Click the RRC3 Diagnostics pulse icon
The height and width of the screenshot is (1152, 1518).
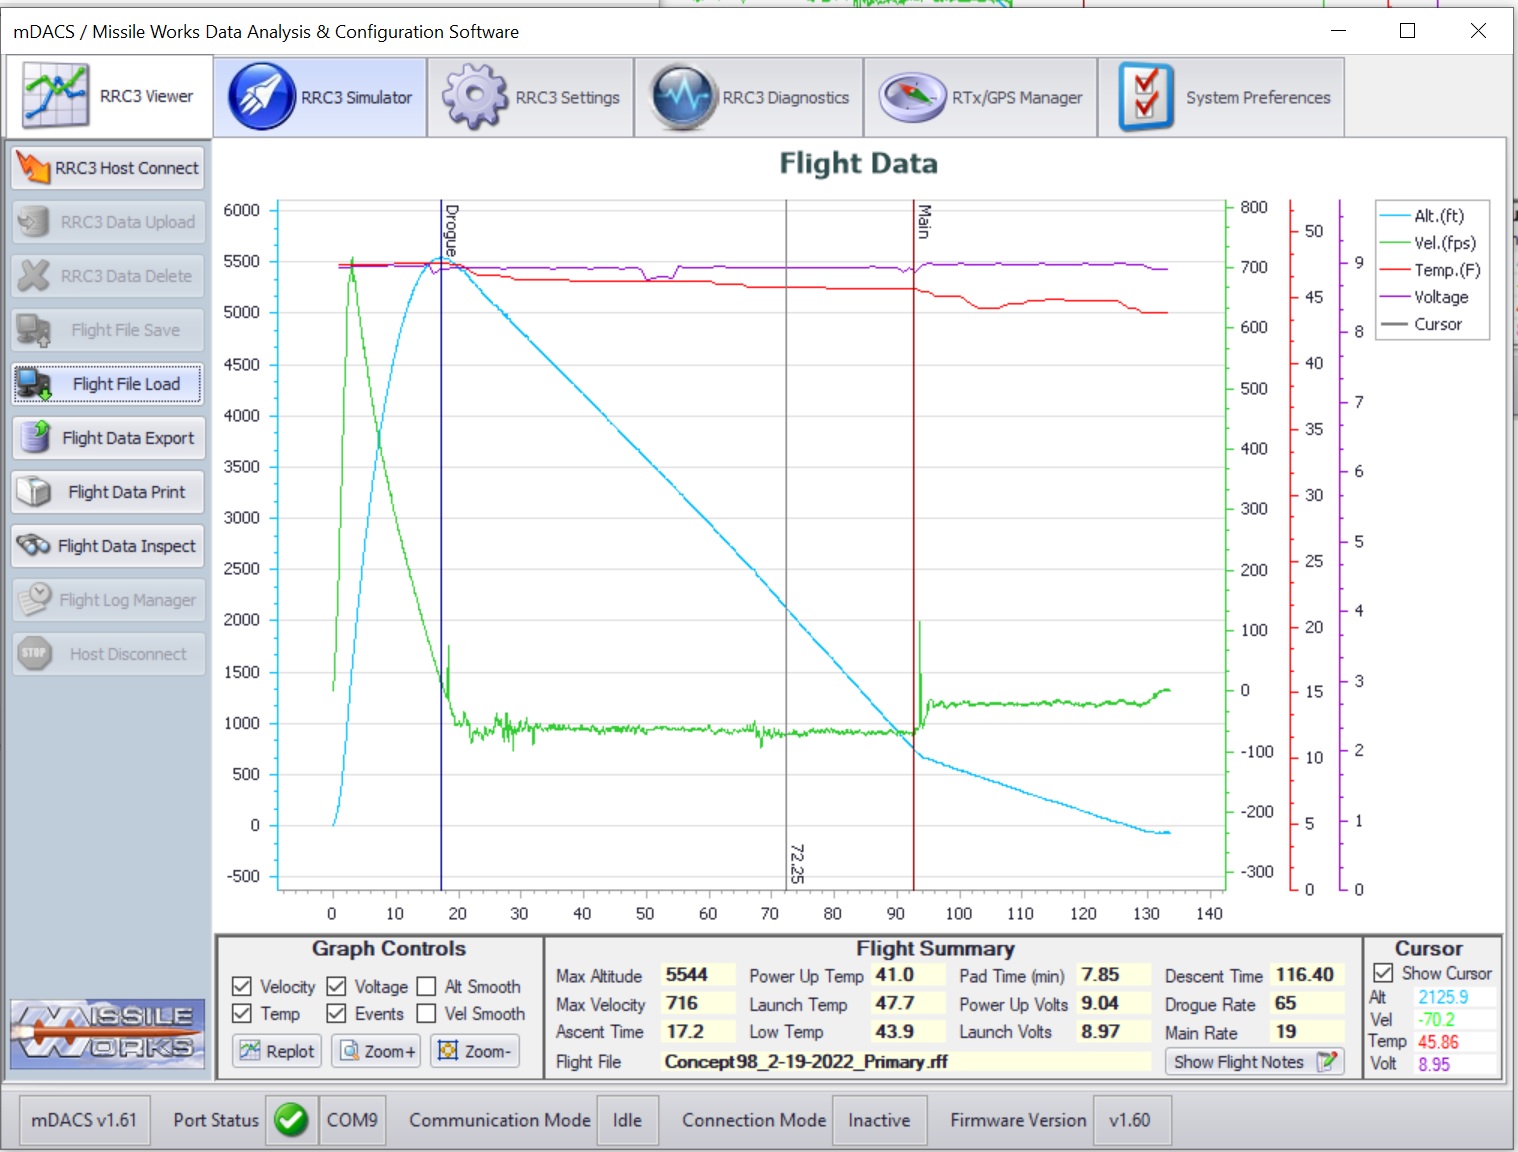[683, 97]
